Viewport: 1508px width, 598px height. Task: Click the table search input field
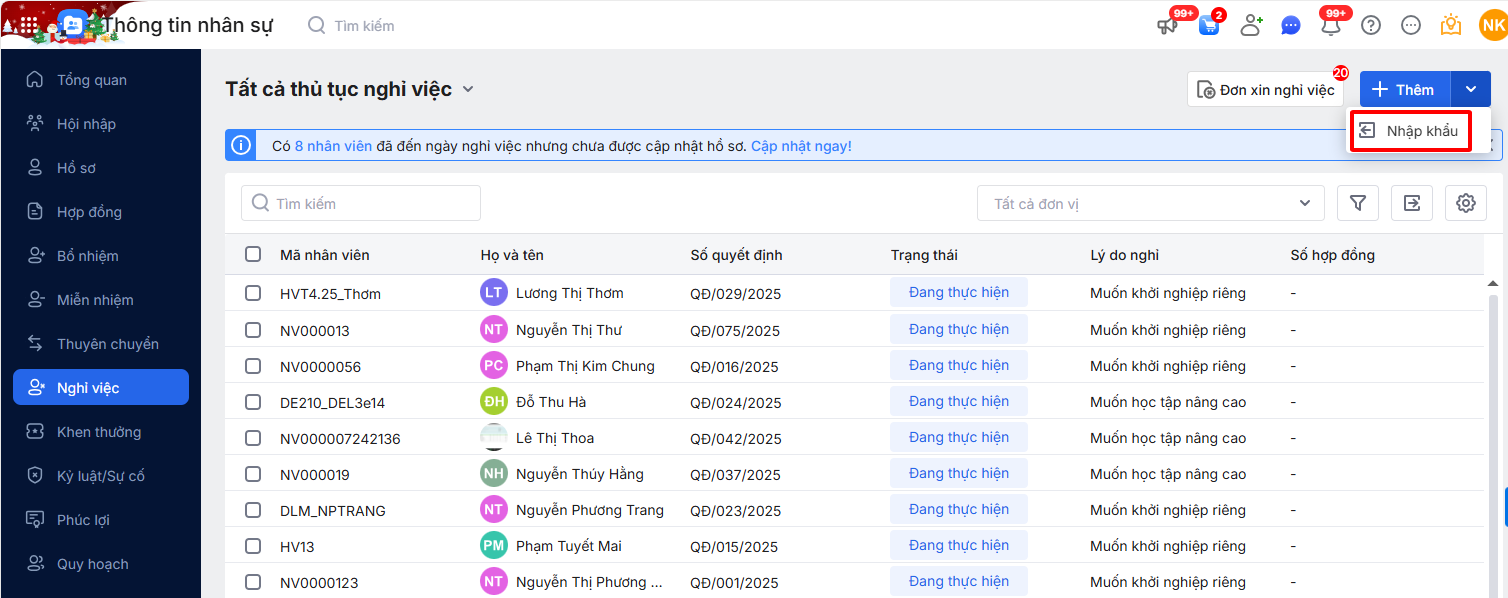tap(361, 203)
